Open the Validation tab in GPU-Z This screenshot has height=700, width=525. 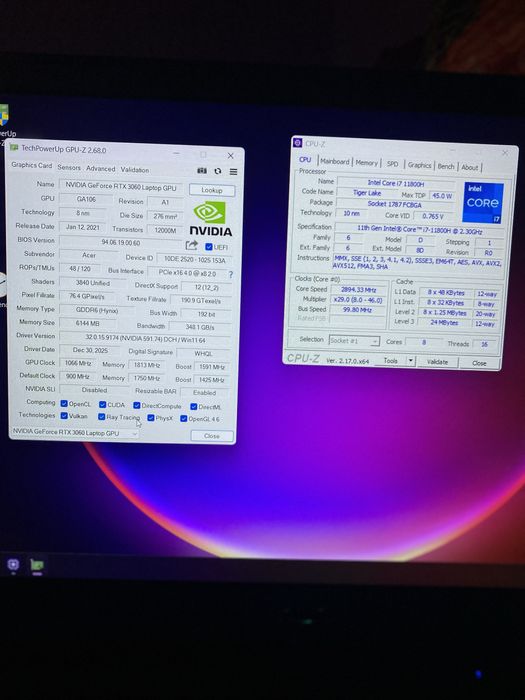pos(135,170)
